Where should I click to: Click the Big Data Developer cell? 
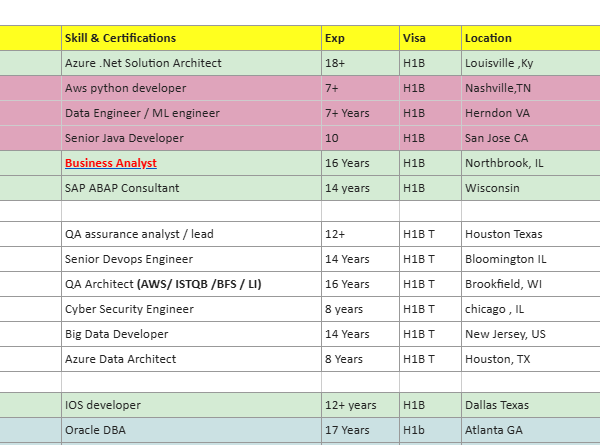pos(191,334)
